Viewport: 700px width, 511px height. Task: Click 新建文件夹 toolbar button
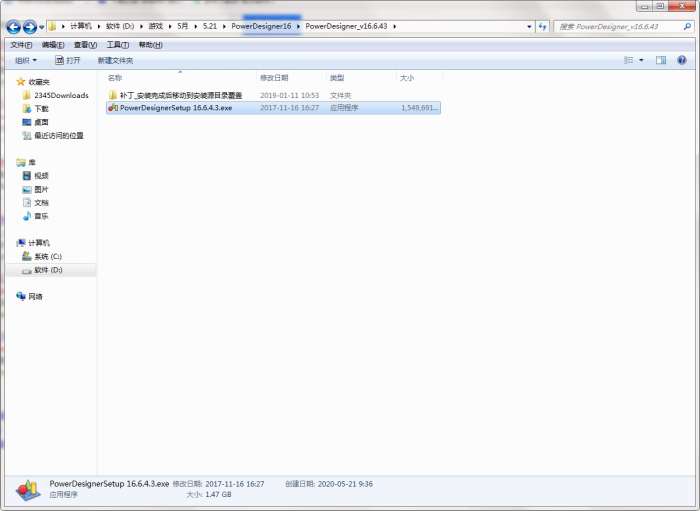[x=115, y=60]
